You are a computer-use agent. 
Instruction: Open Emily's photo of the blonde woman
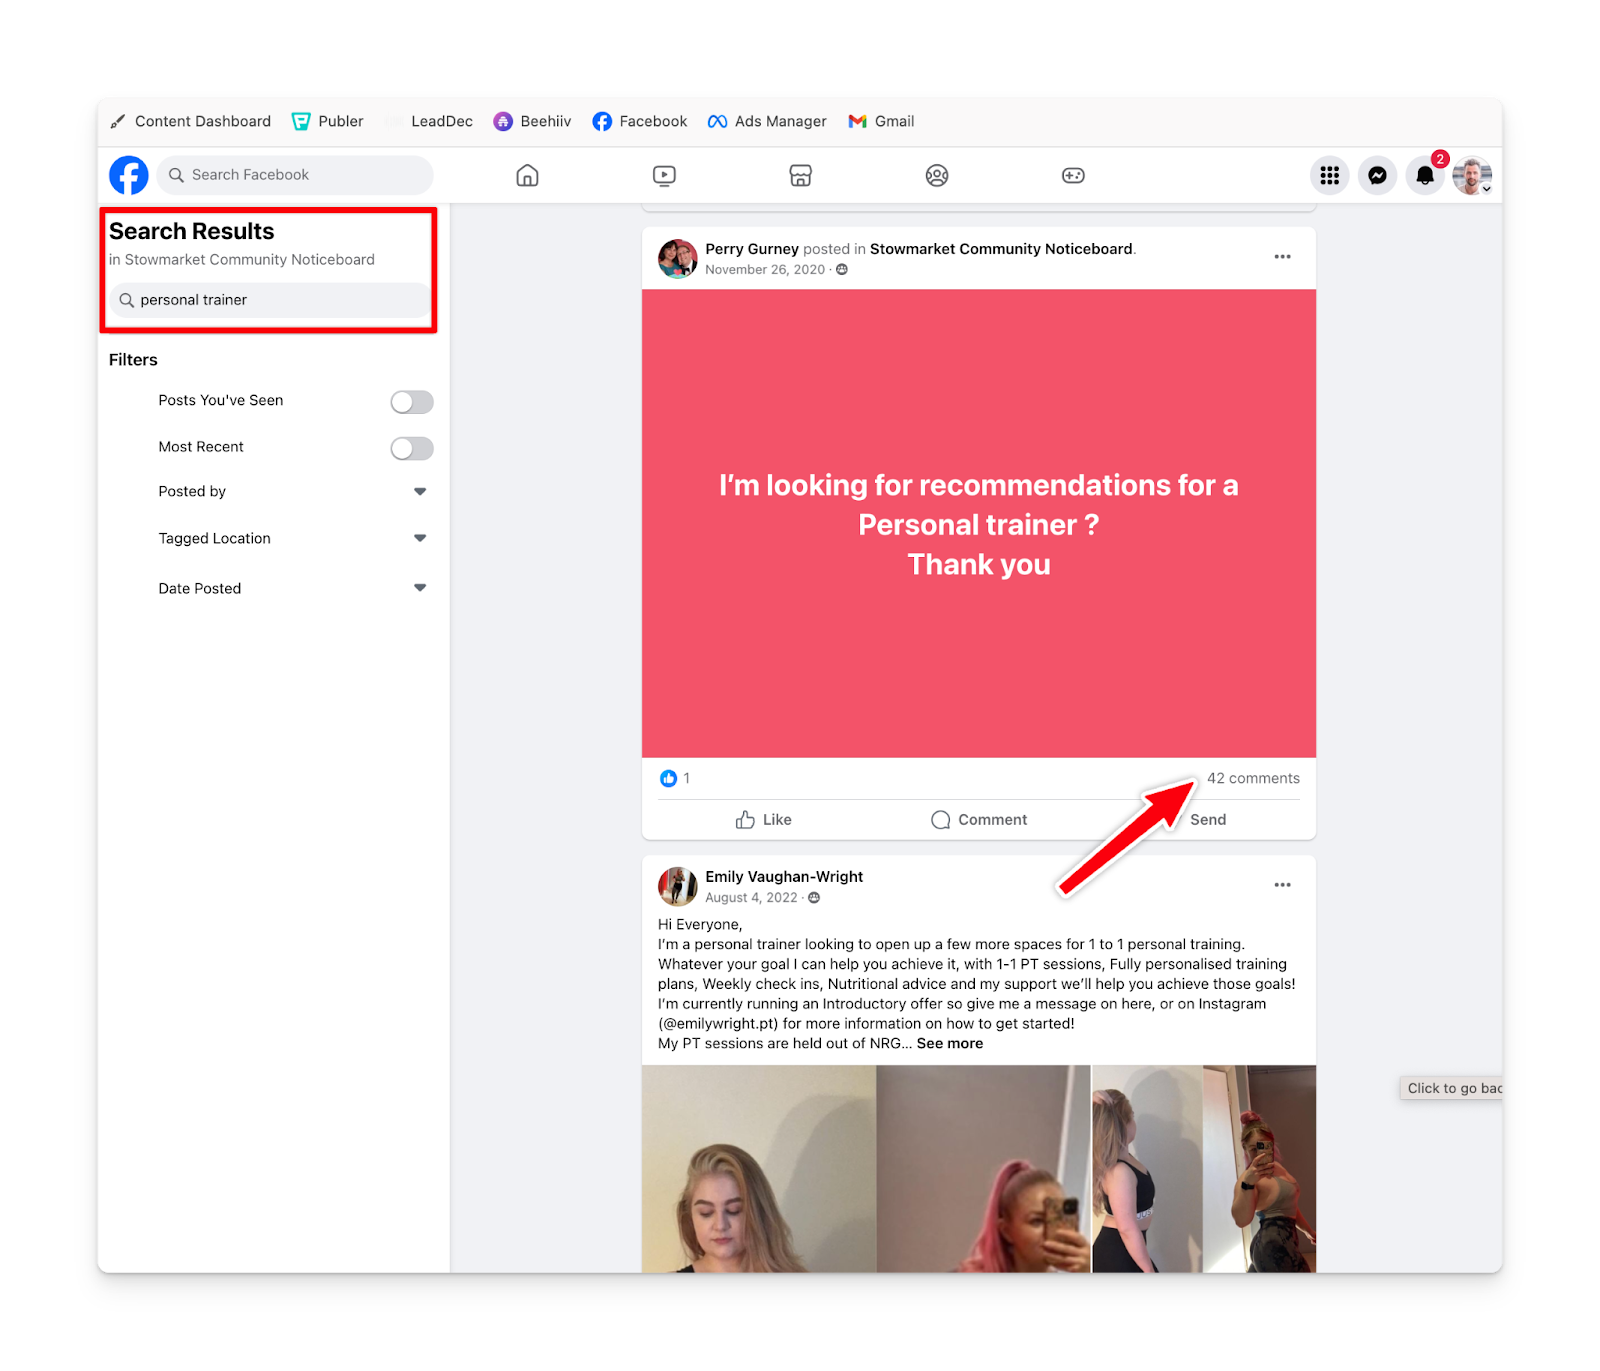coord(758,1169)
